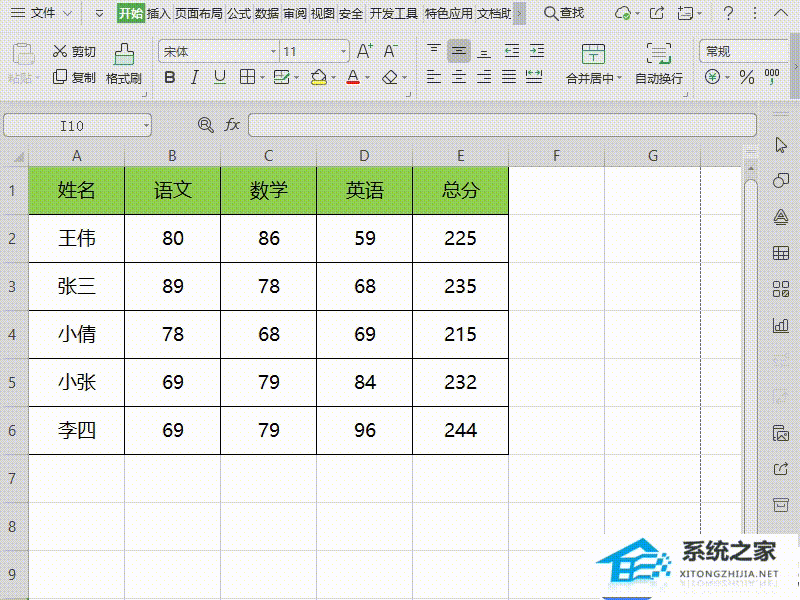Click the Cut (剪切) icon
800x600 pixels.
click(59, 52)
